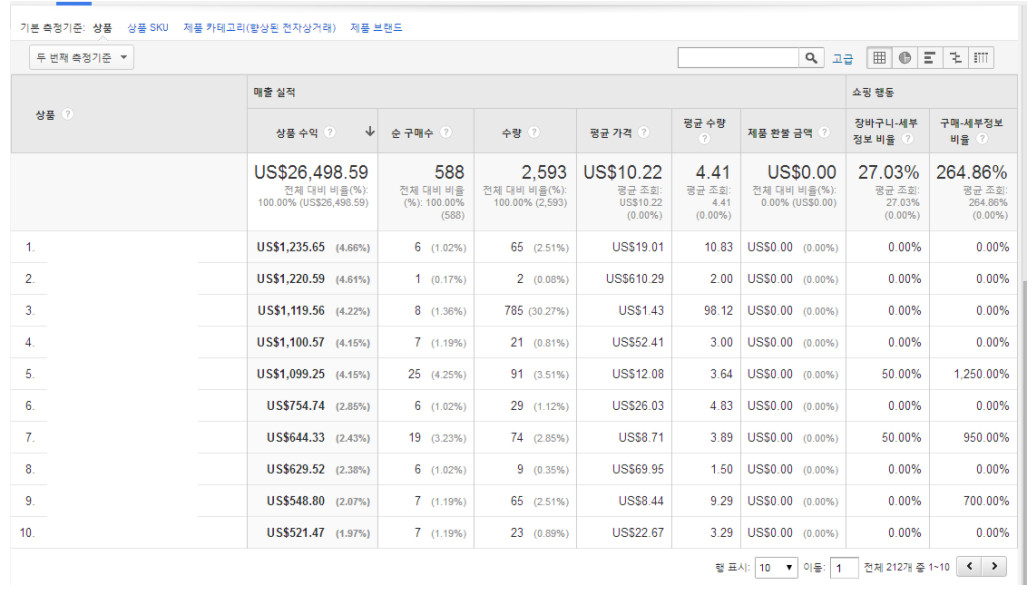
Task: Open the 고급 advanced filter link
Action: pyautogui.click(x=842, y=59)
